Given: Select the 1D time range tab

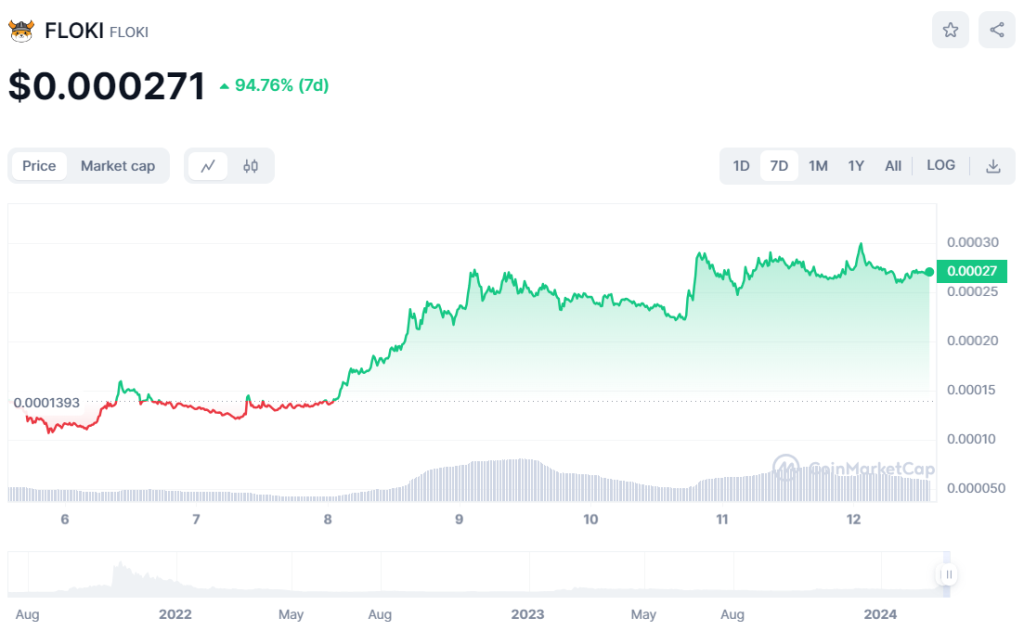Looking at the screenshot, I should click(741, 166).
